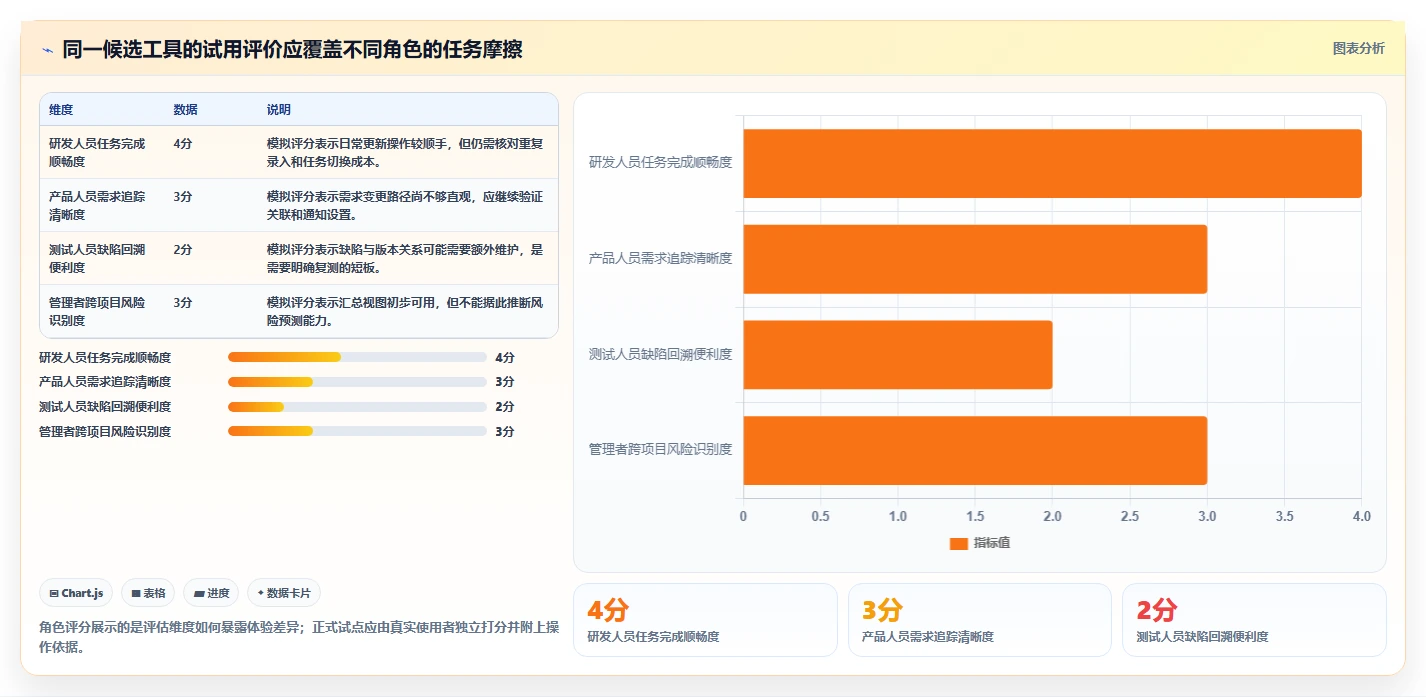Select the 数据卡片 tag chip
This screenshot has width=1426, height=697.
pos(284,593)
